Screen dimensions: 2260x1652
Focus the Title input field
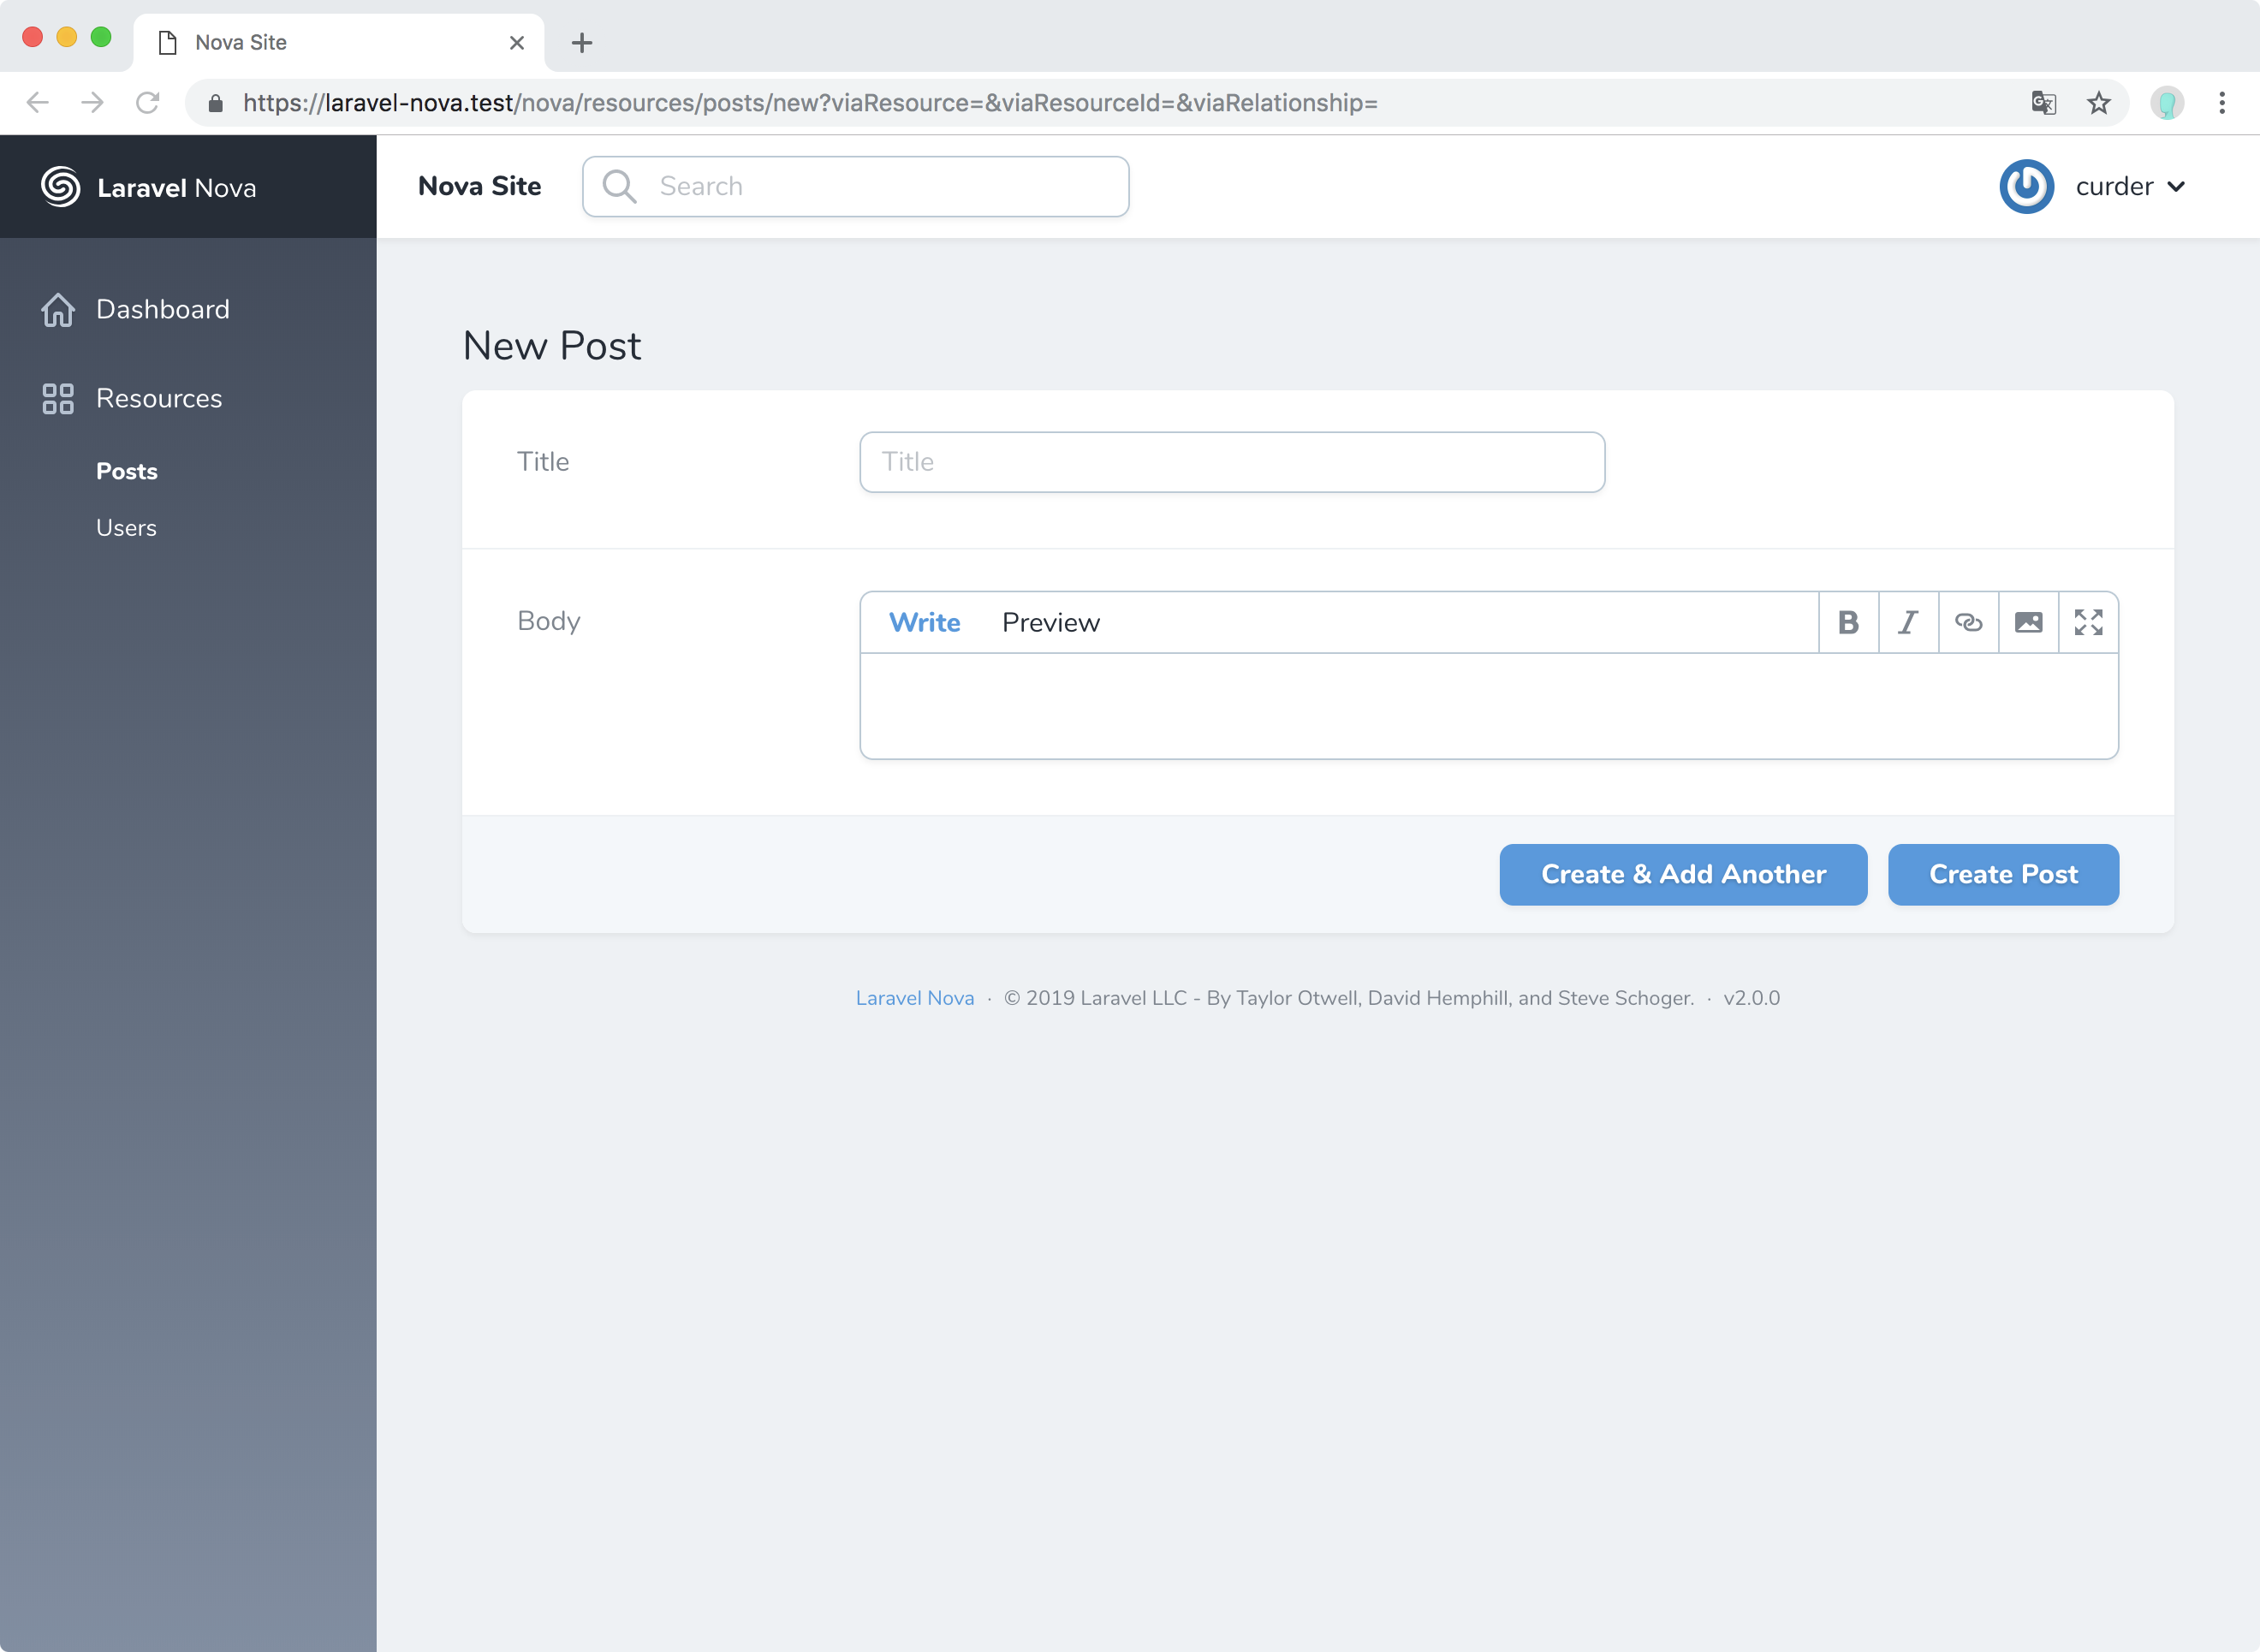click(1231, 462)
